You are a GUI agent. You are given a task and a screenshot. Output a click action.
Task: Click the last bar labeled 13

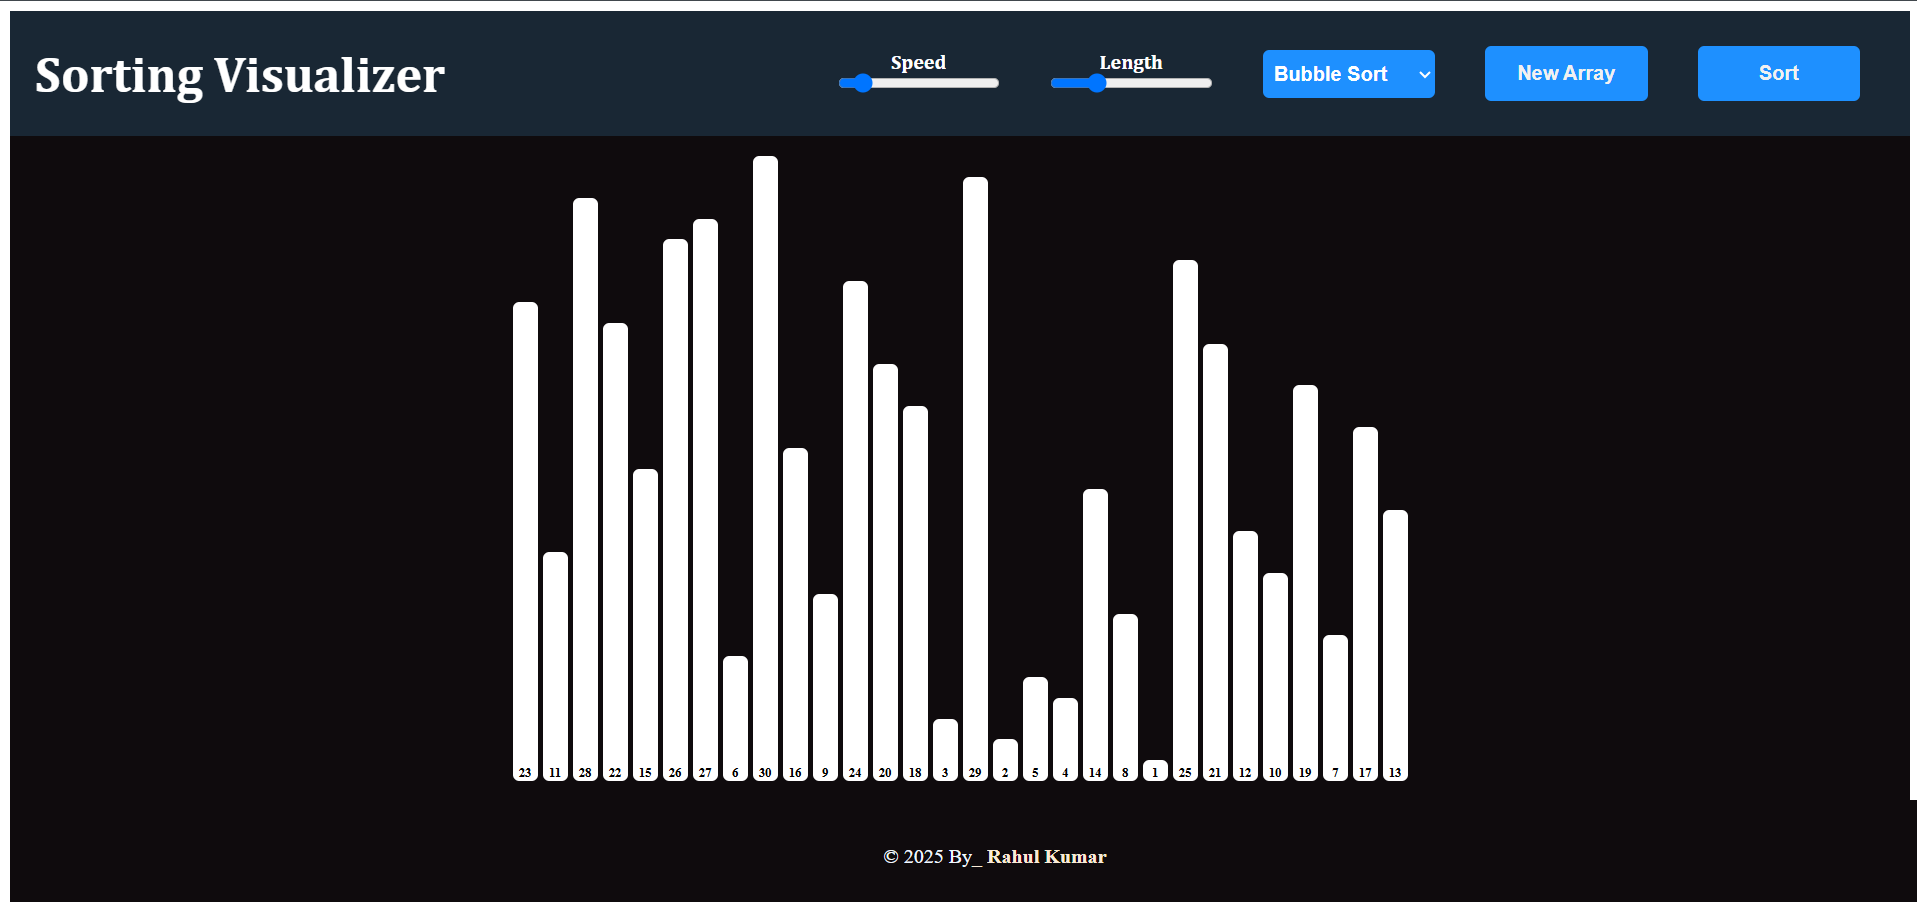[x=1395, y=645]
